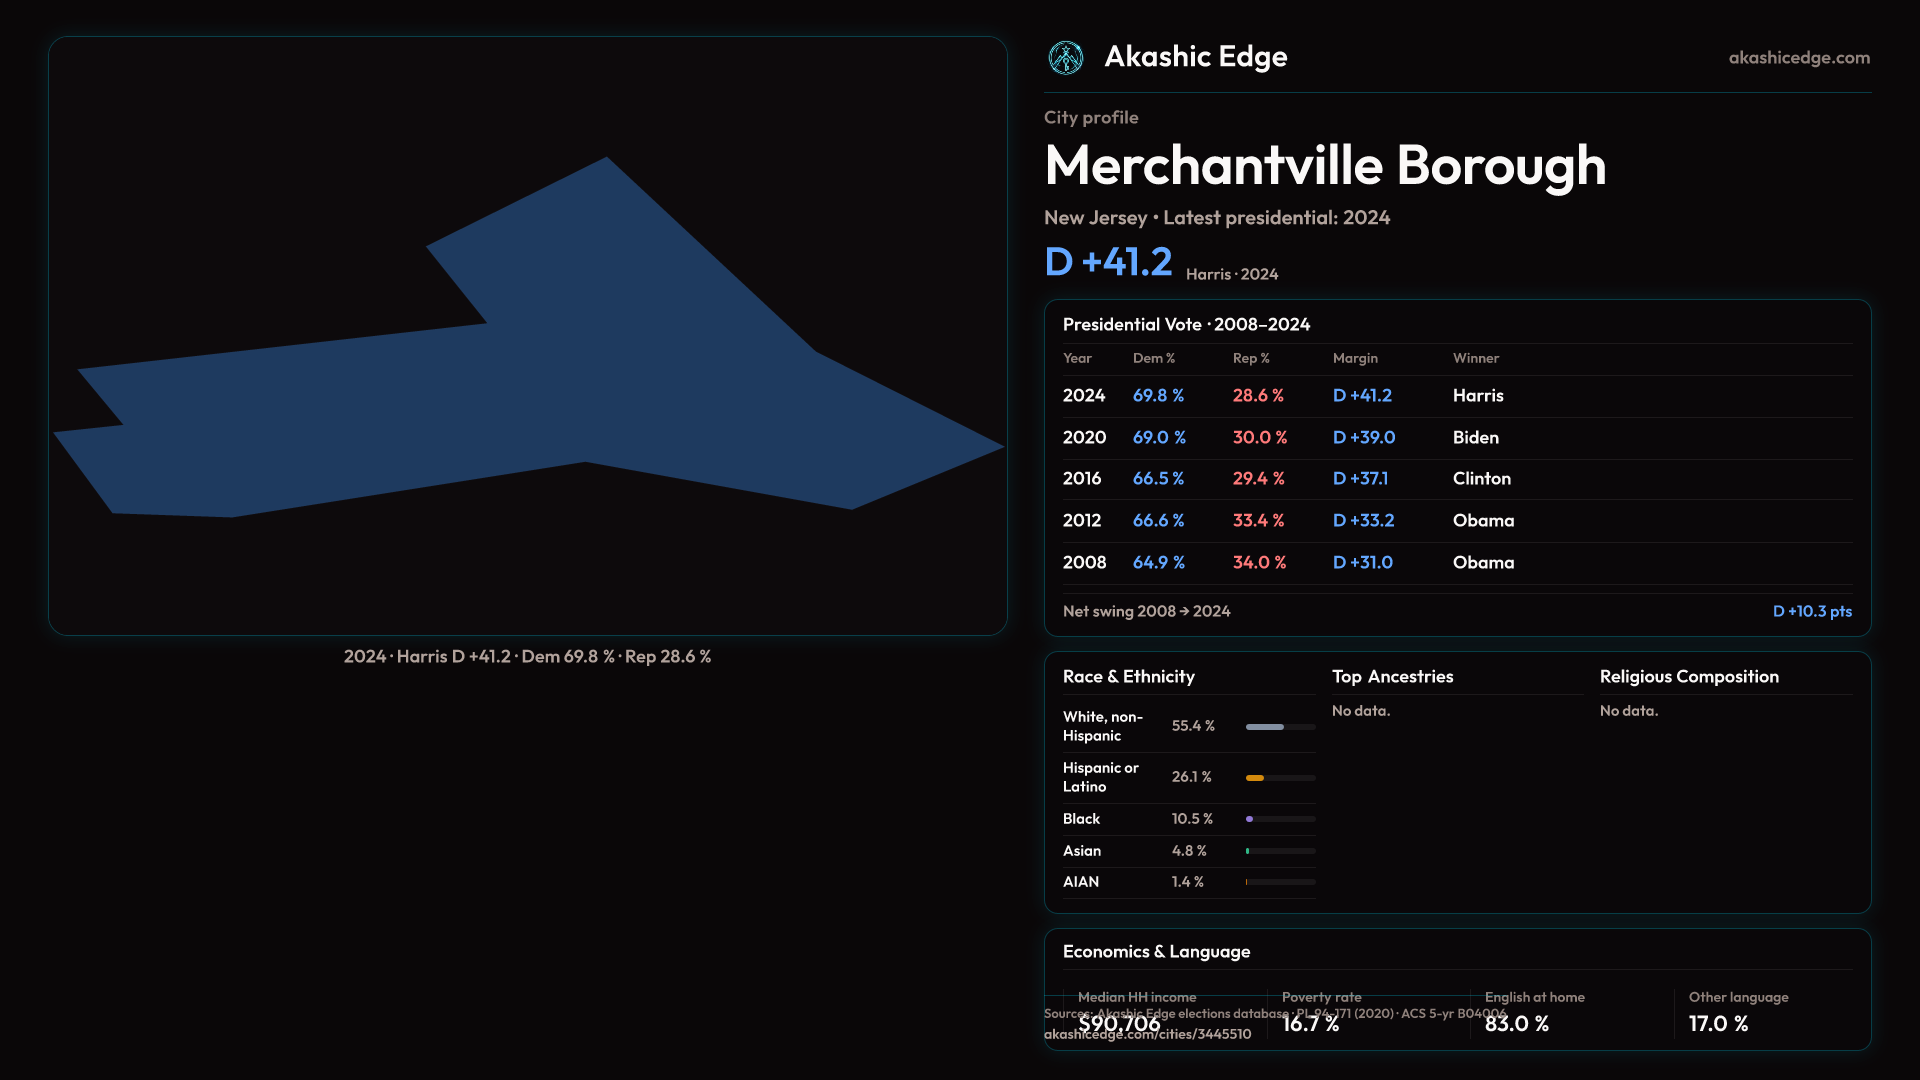
Task: Click the Race & Ethnicity heading
Action: [1128, 677]
